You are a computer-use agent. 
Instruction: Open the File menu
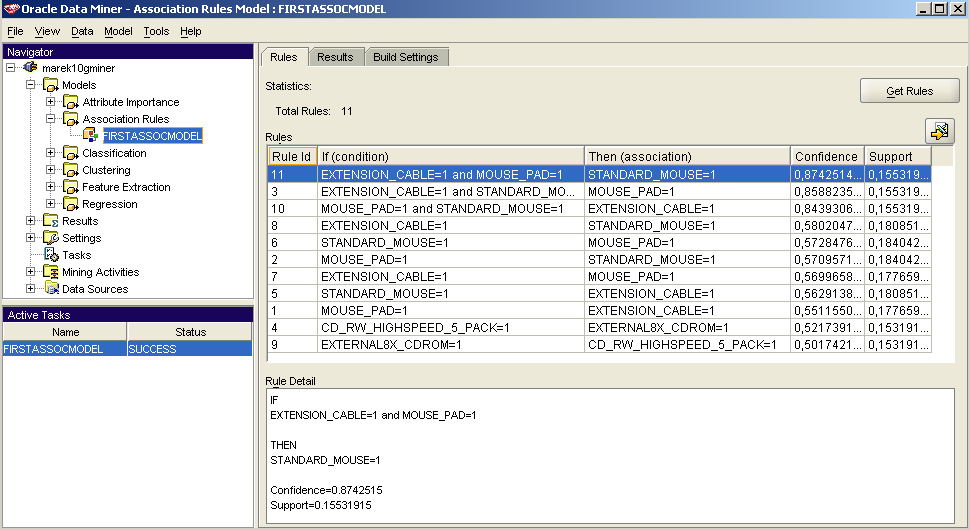tap(15, 31)
